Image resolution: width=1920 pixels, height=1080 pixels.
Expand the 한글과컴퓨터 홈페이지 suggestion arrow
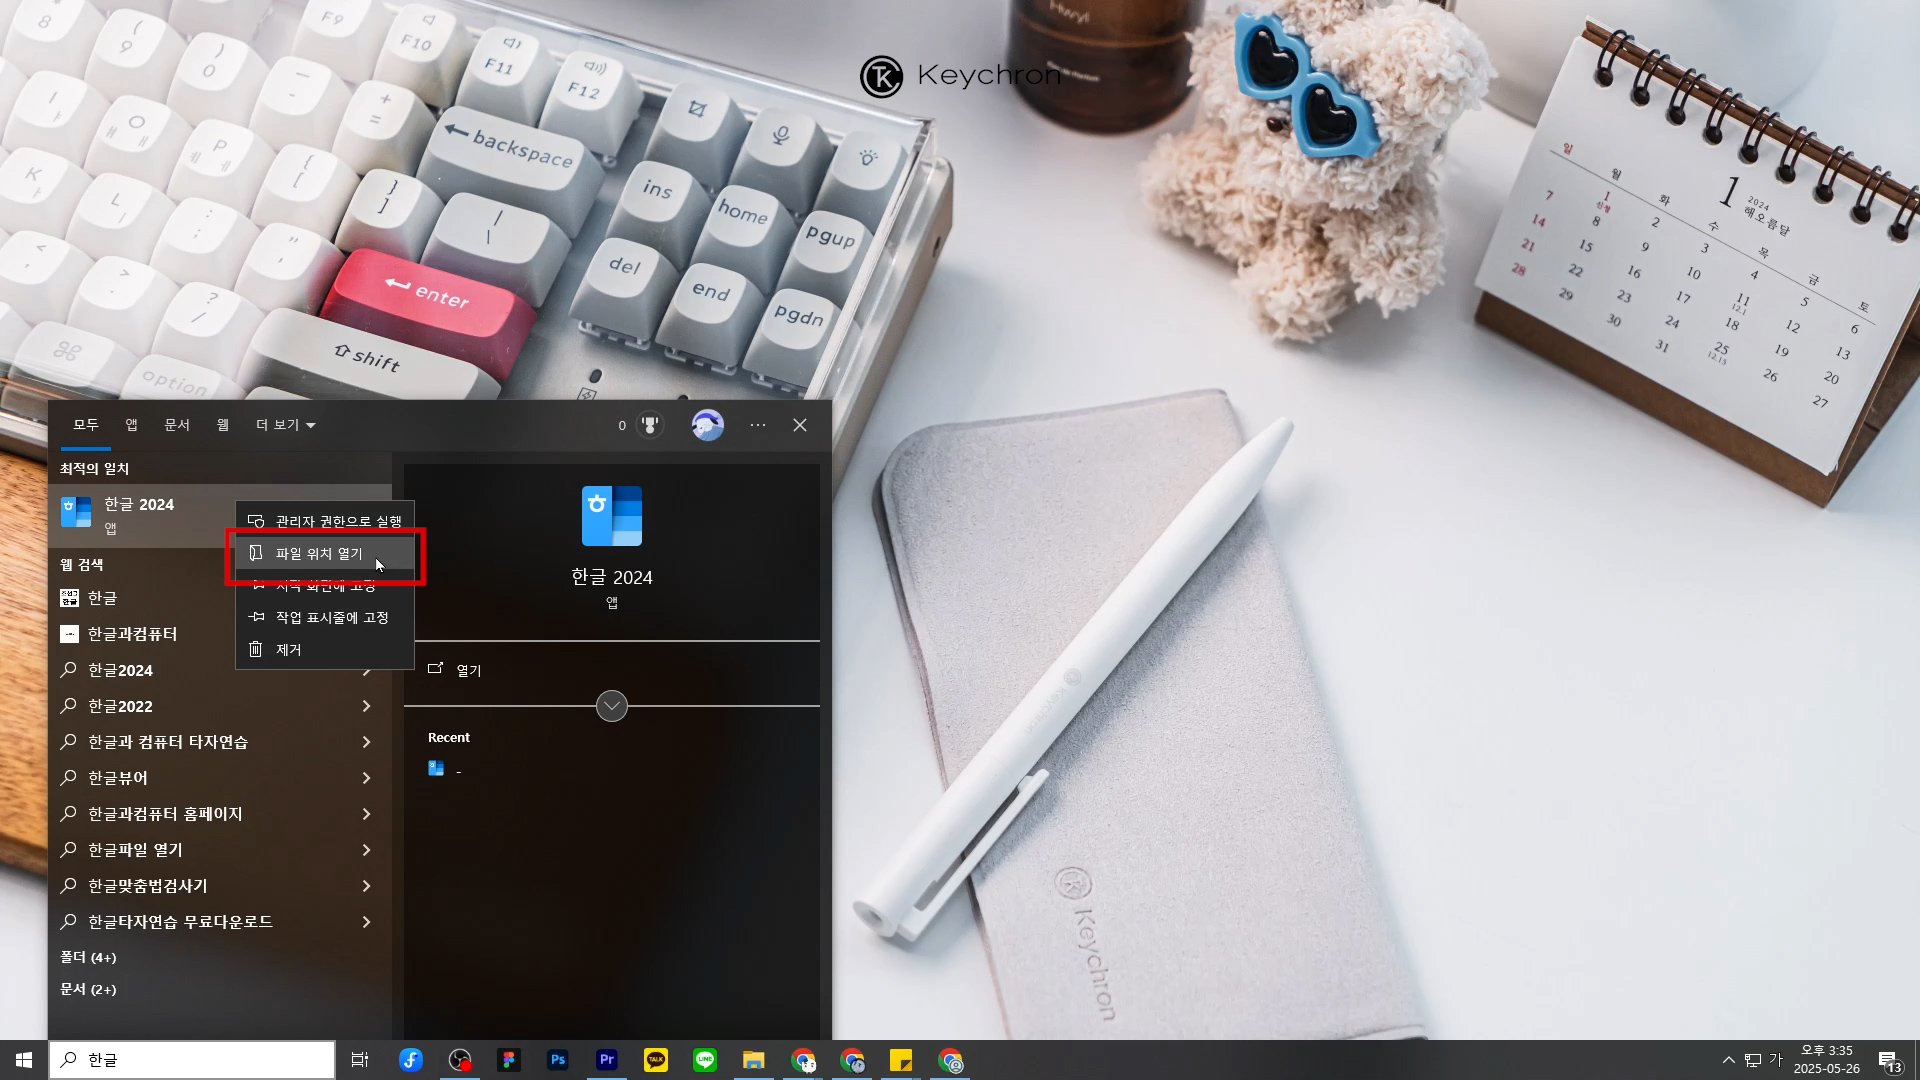tap(366, 814)
